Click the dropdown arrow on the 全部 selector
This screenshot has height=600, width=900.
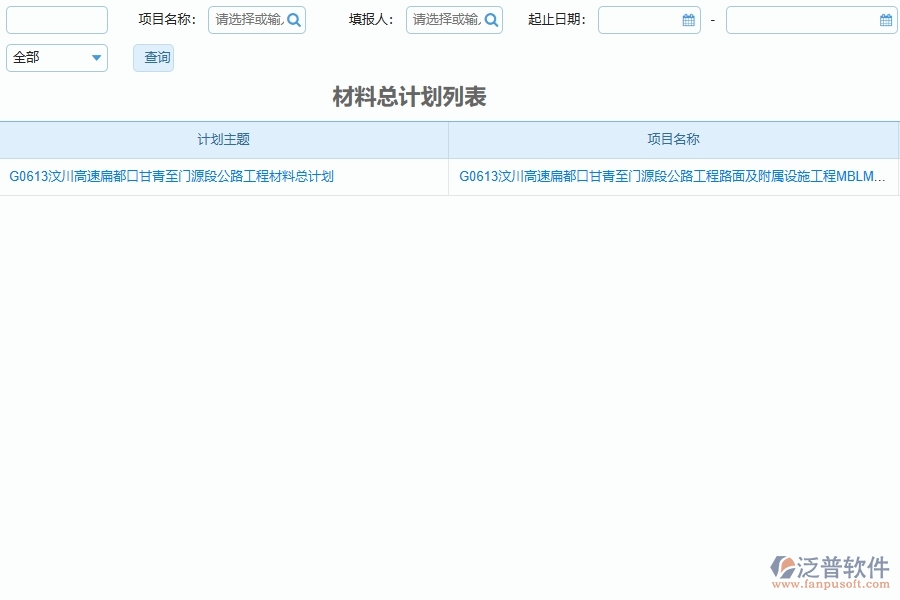[96, 58]
